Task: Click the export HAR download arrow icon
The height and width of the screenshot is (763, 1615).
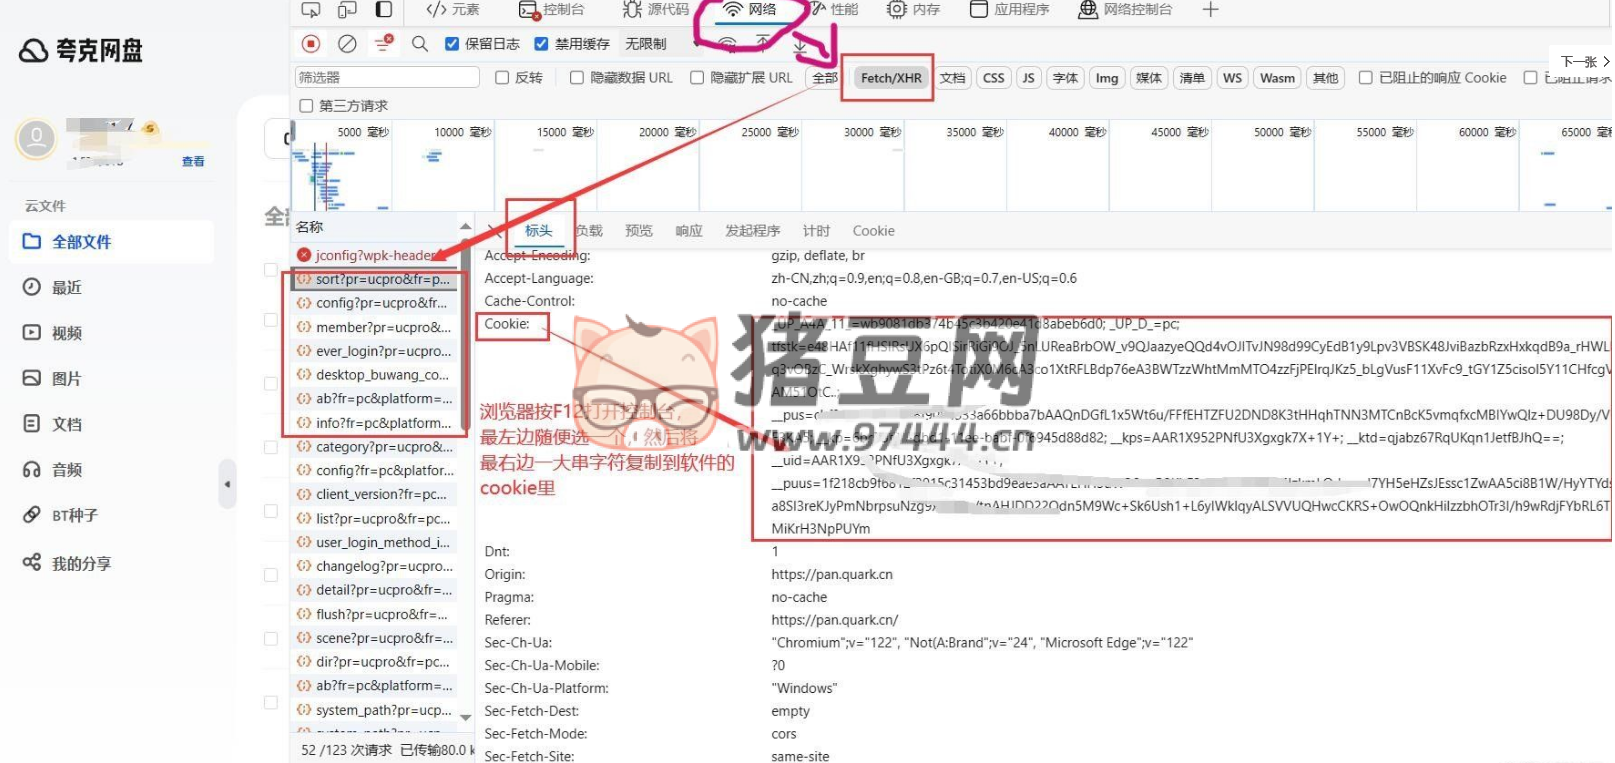Action: (x=800, y=44)
